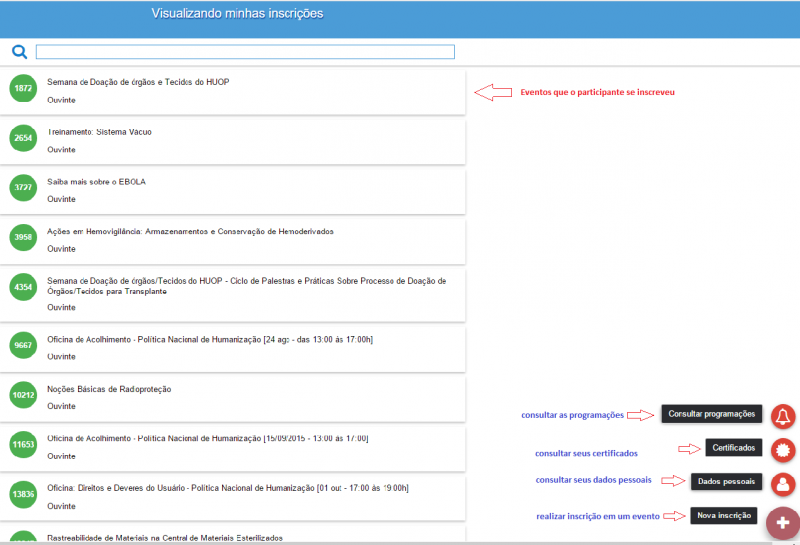The height and width of the screenshot is (545, 800).
Task: Click the red certificate badge icon
Action: 782,449
